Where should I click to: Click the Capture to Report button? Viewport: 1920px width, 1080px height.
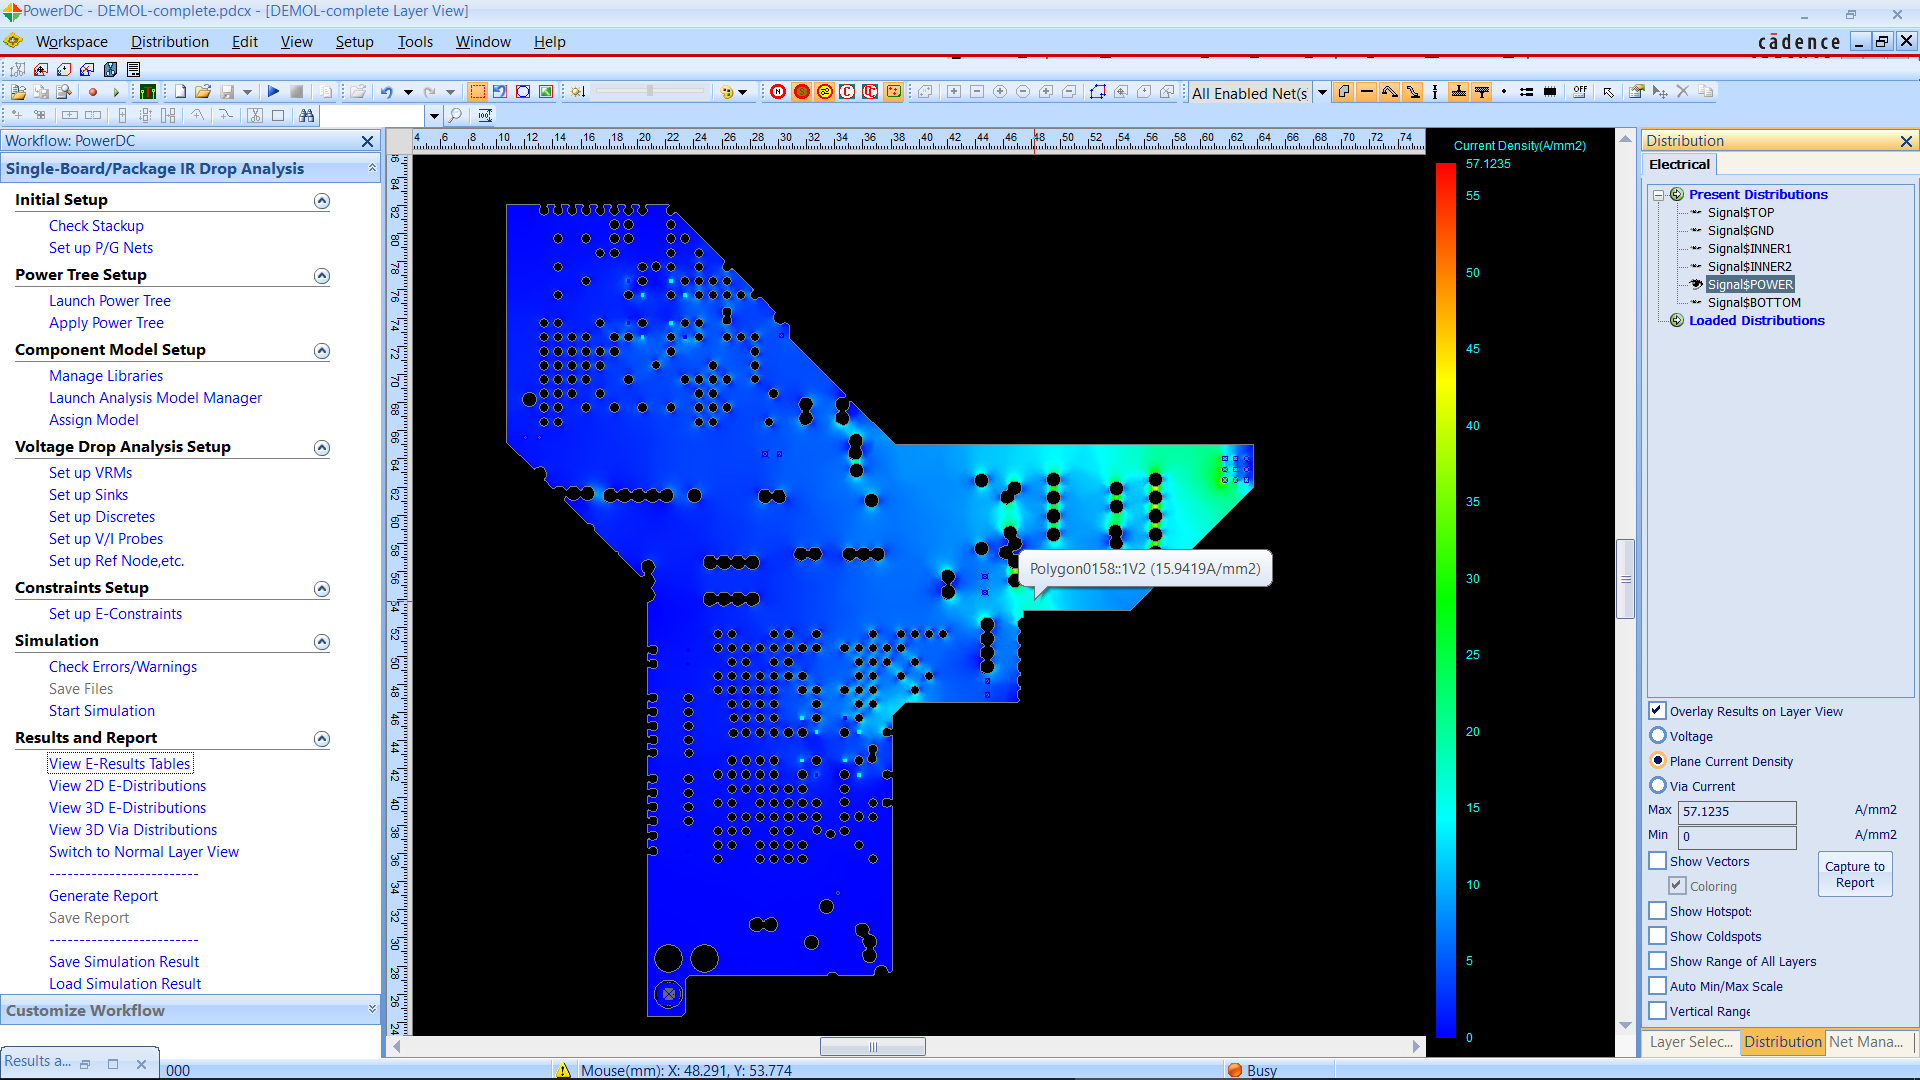coord(1854,874)
